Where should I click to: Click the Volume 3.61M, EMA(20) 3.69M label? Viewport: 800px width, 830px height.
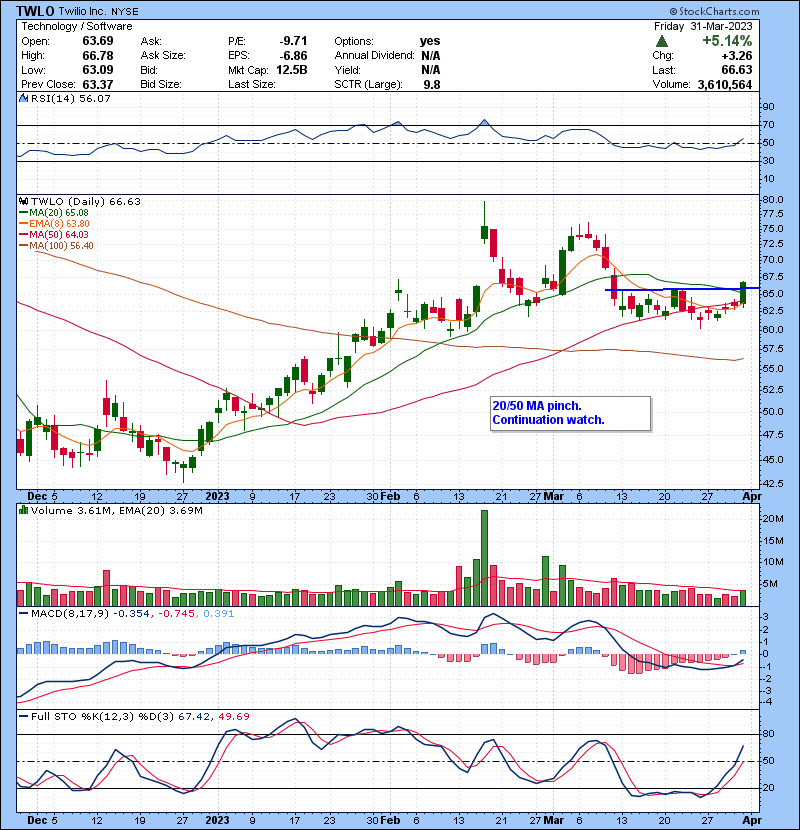point(116,510)
